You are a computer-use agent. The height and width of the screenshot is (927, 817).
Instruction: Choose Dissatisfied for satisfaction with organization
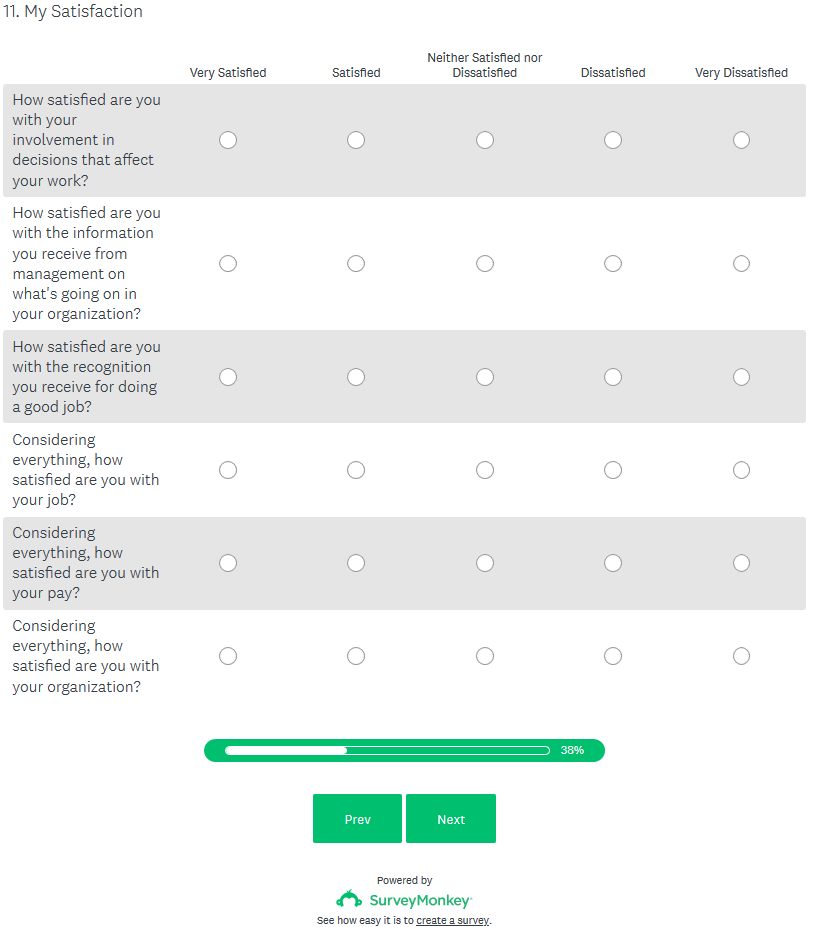(613, 656)
